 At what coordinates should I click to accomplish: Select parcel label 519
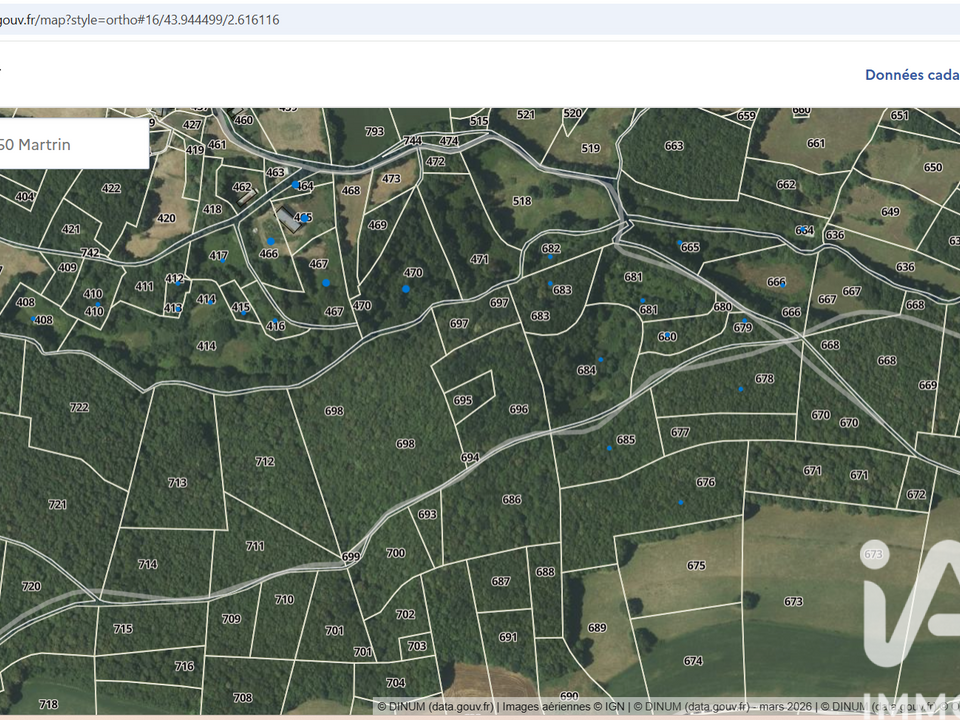click(x=591, y=148)
